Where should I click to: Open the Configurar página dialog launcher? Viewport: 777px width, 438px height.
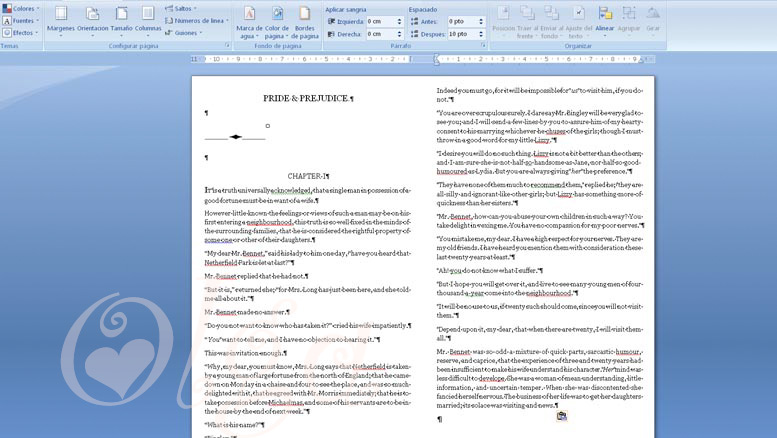(227, 46)
